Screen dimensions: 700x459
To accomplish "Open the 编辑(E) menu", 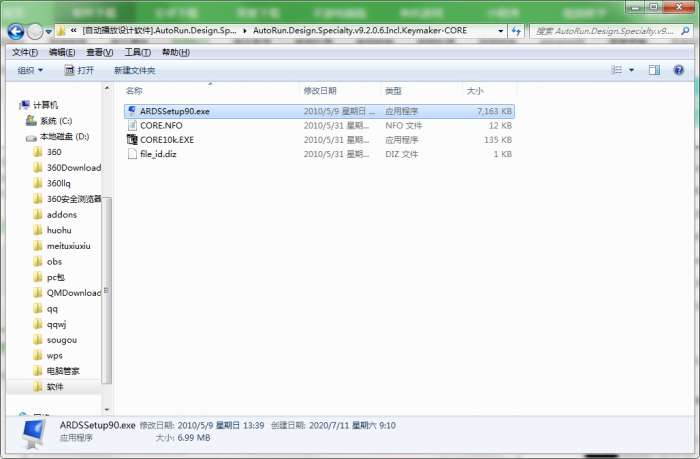I will (62, 53).
